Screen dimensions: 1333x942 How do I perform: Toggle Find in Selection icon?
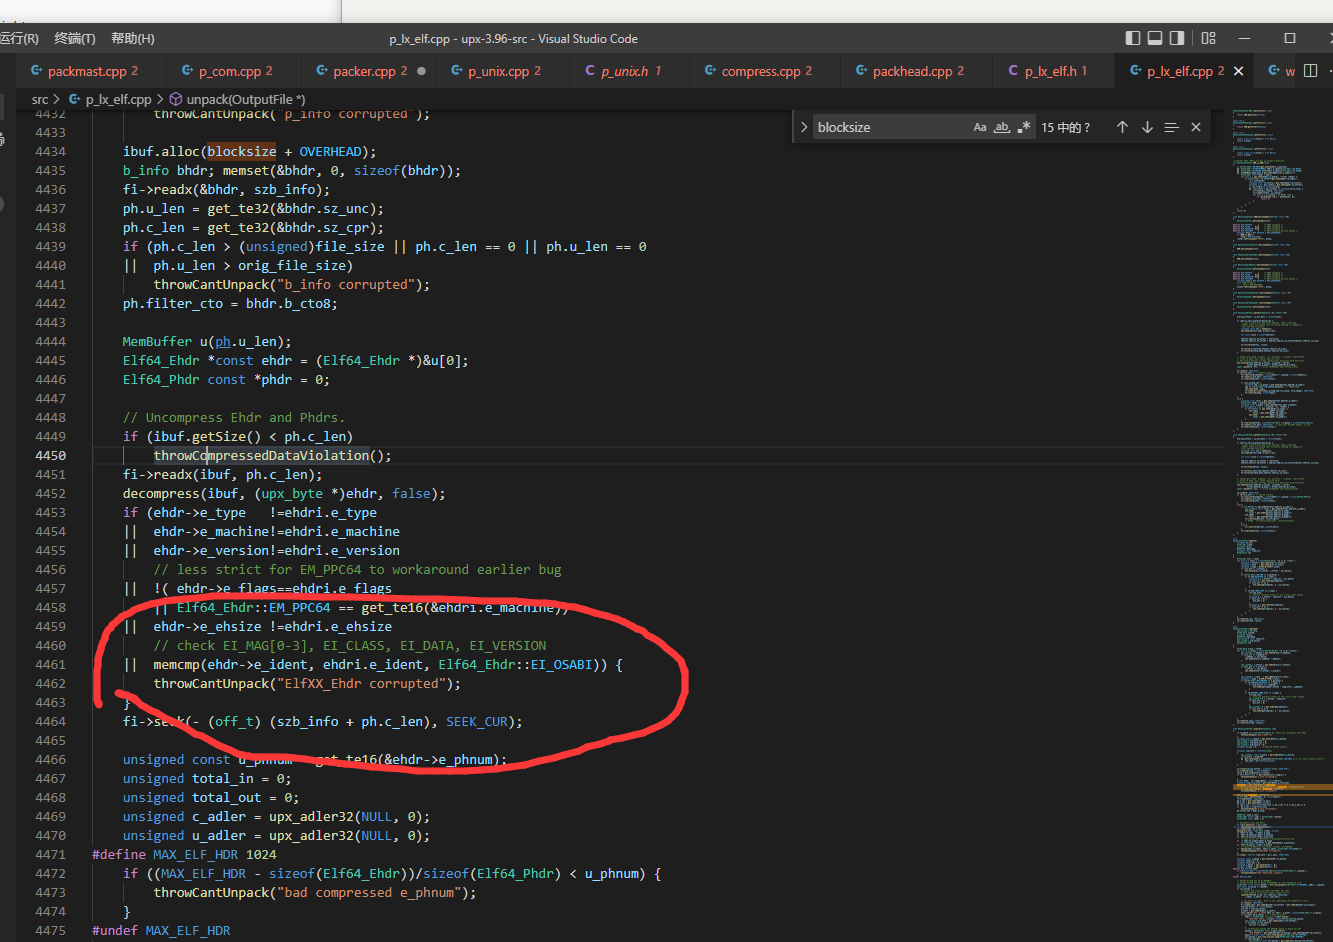pos(1172,127)
